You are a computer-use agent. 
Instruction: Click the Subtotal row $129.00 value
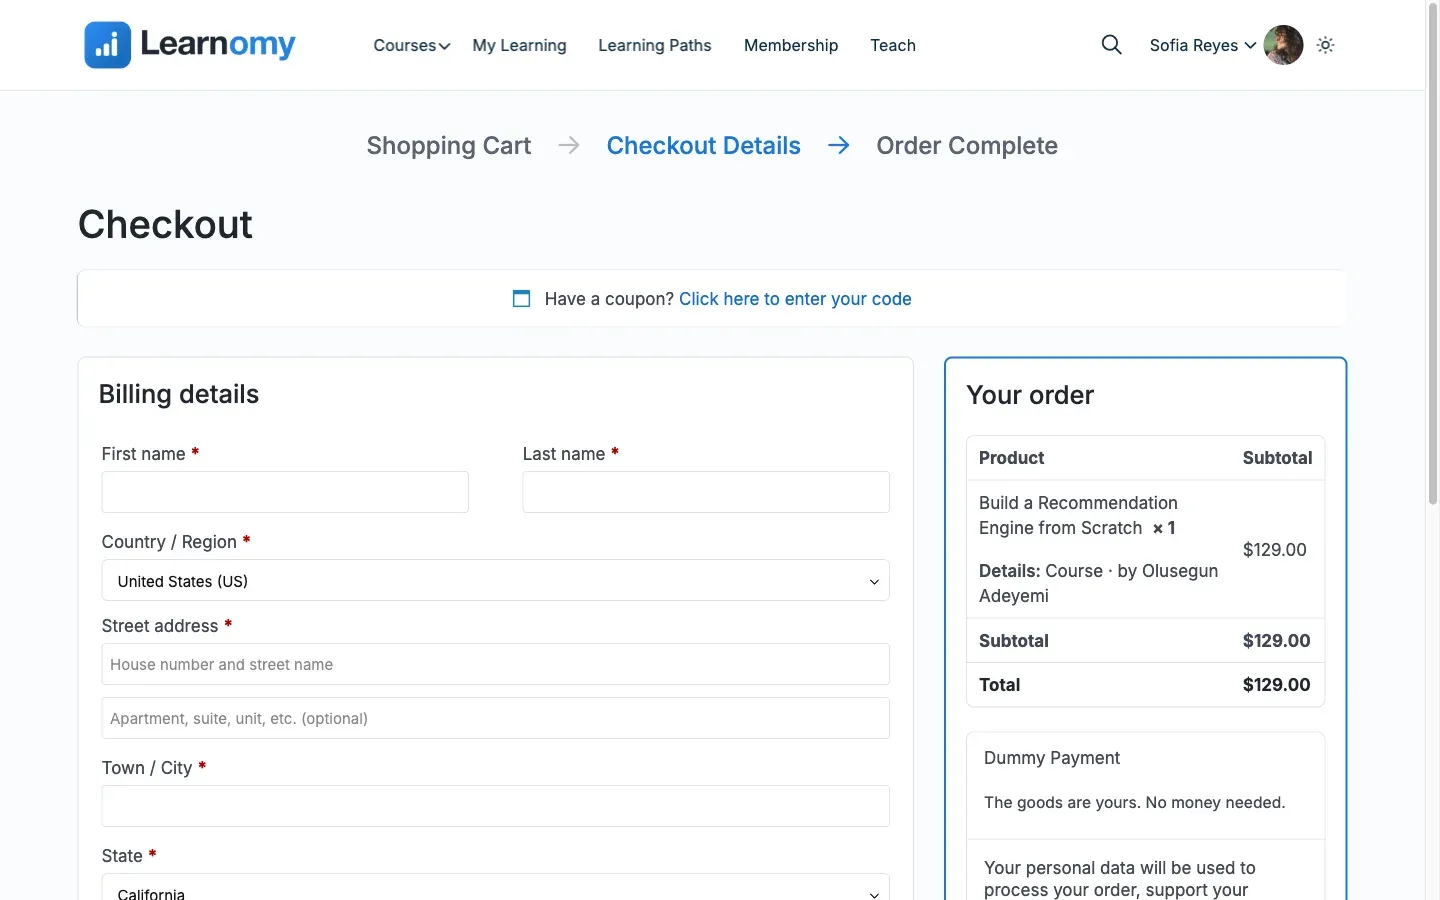click(x=1276, y=641)
